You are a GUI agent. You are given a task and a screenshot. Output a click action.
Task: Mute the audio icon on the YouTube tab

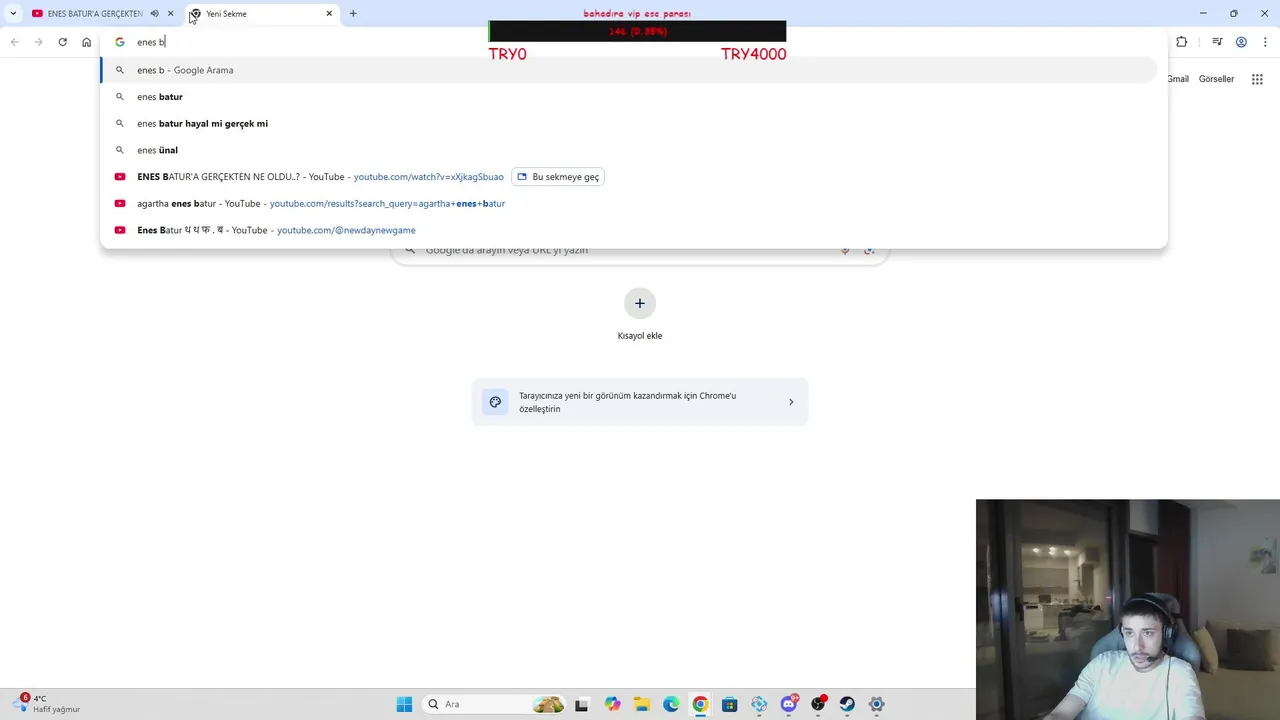[155, 14]
